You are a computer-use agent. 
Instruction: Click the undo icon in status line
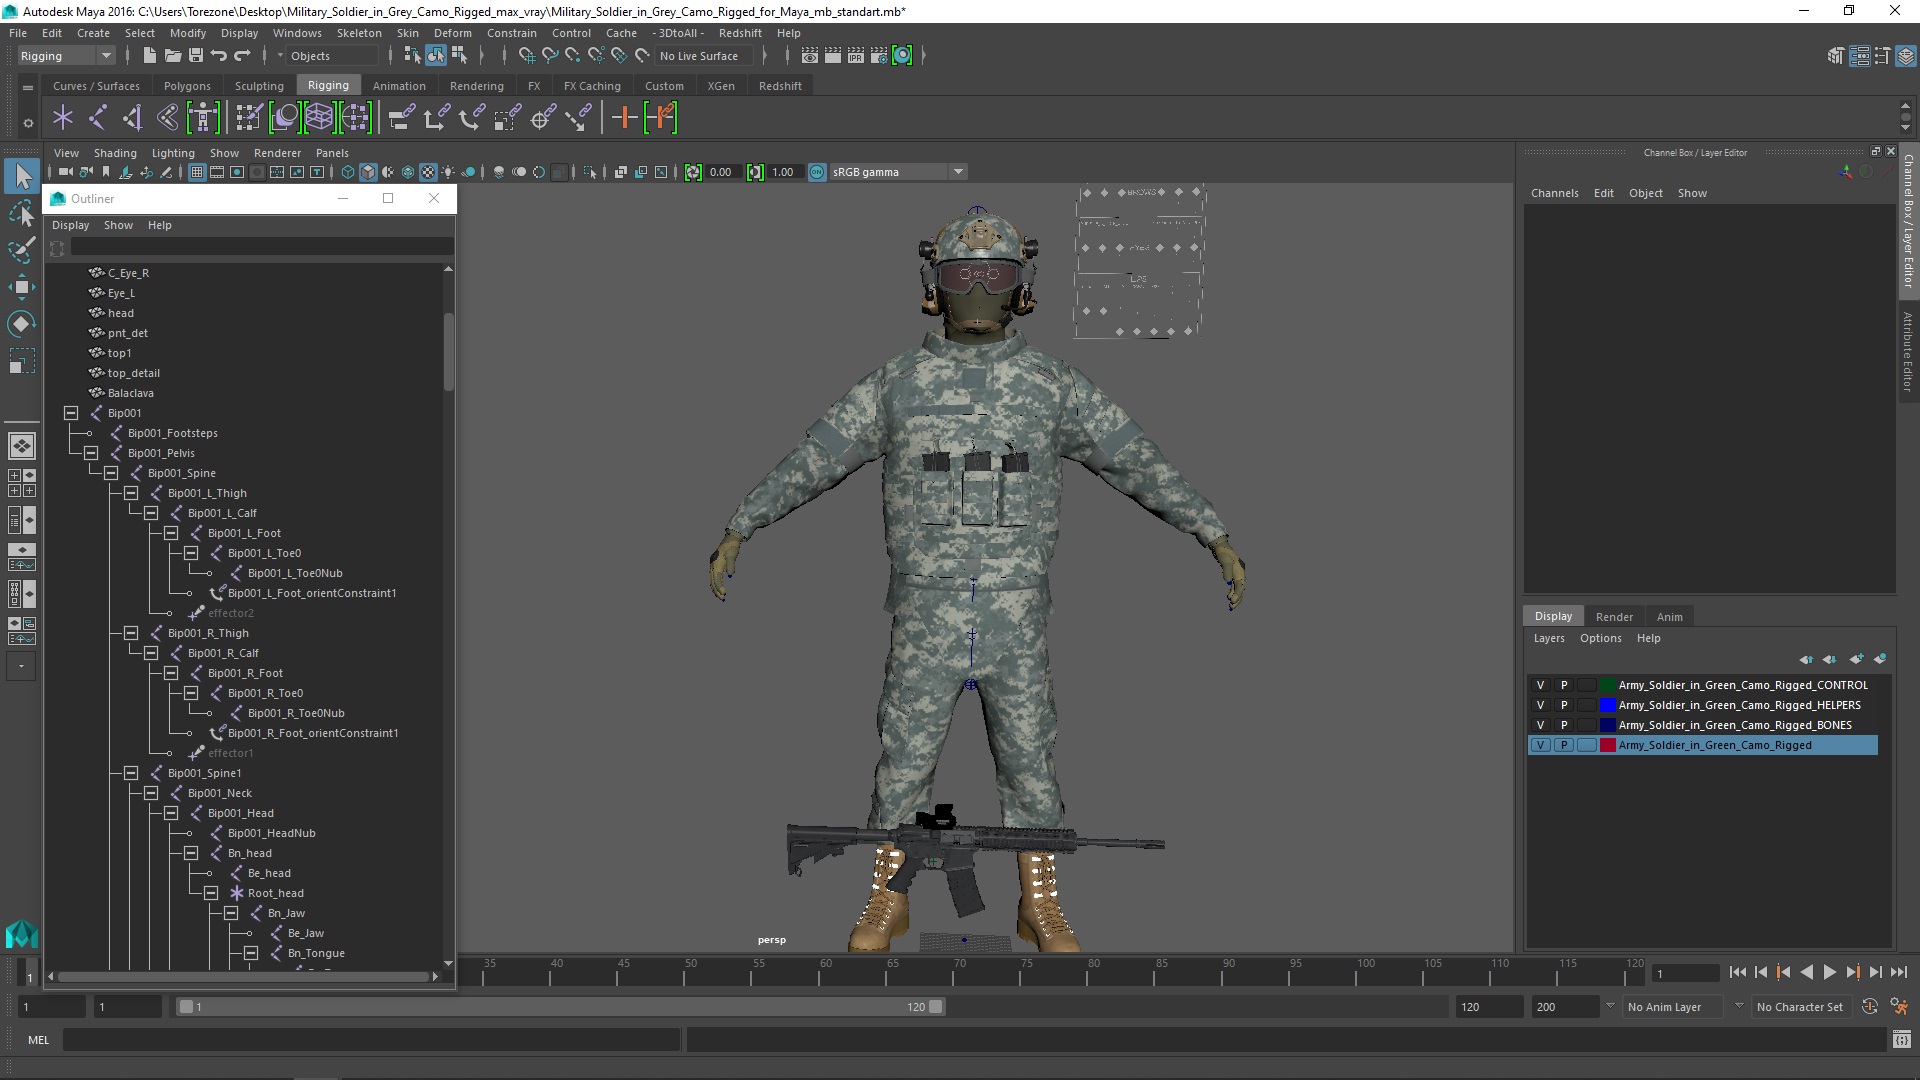coord(219,56)
